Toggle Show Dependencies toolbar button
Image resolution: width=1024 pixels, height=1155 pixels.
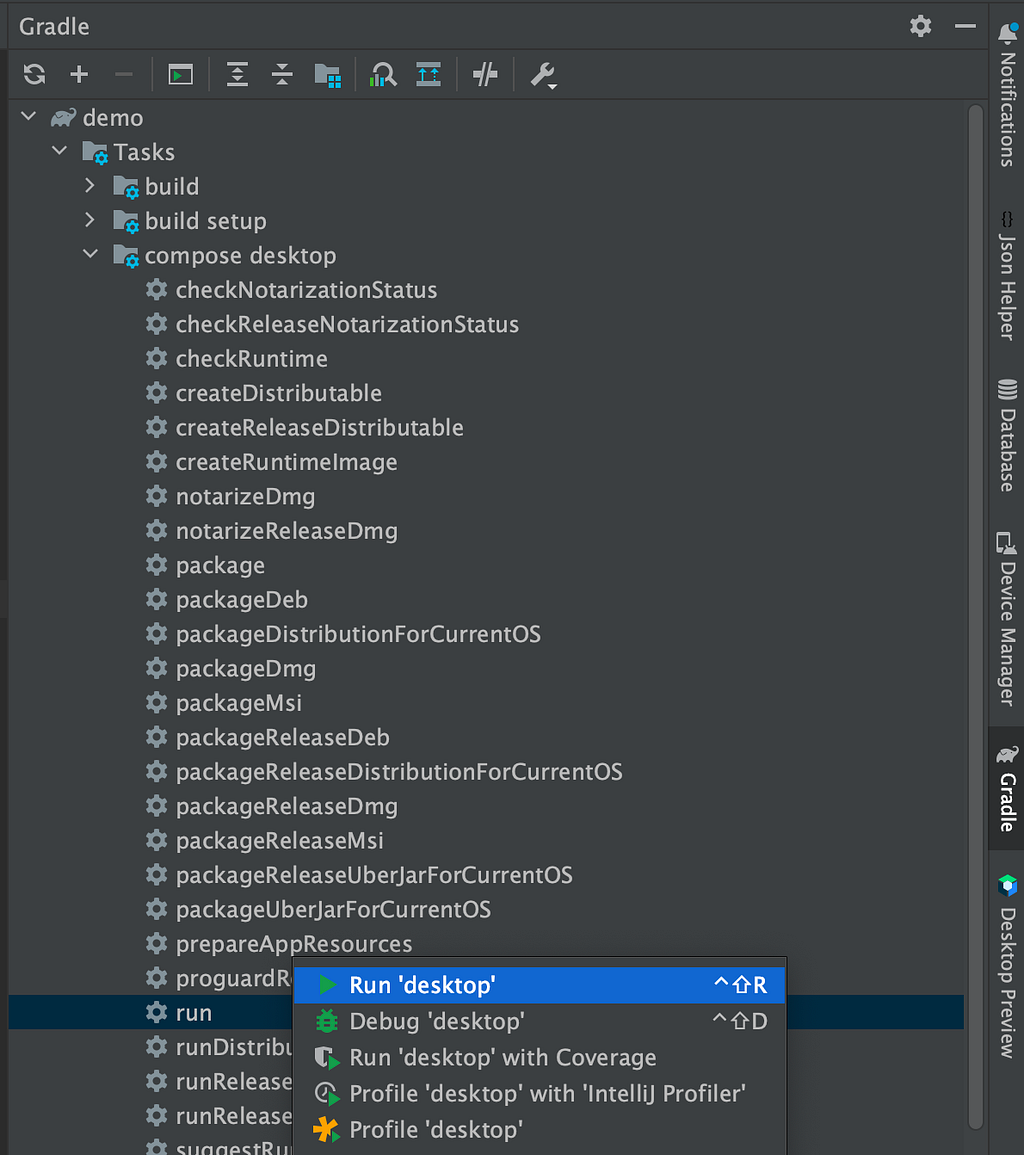pos(327,75)
